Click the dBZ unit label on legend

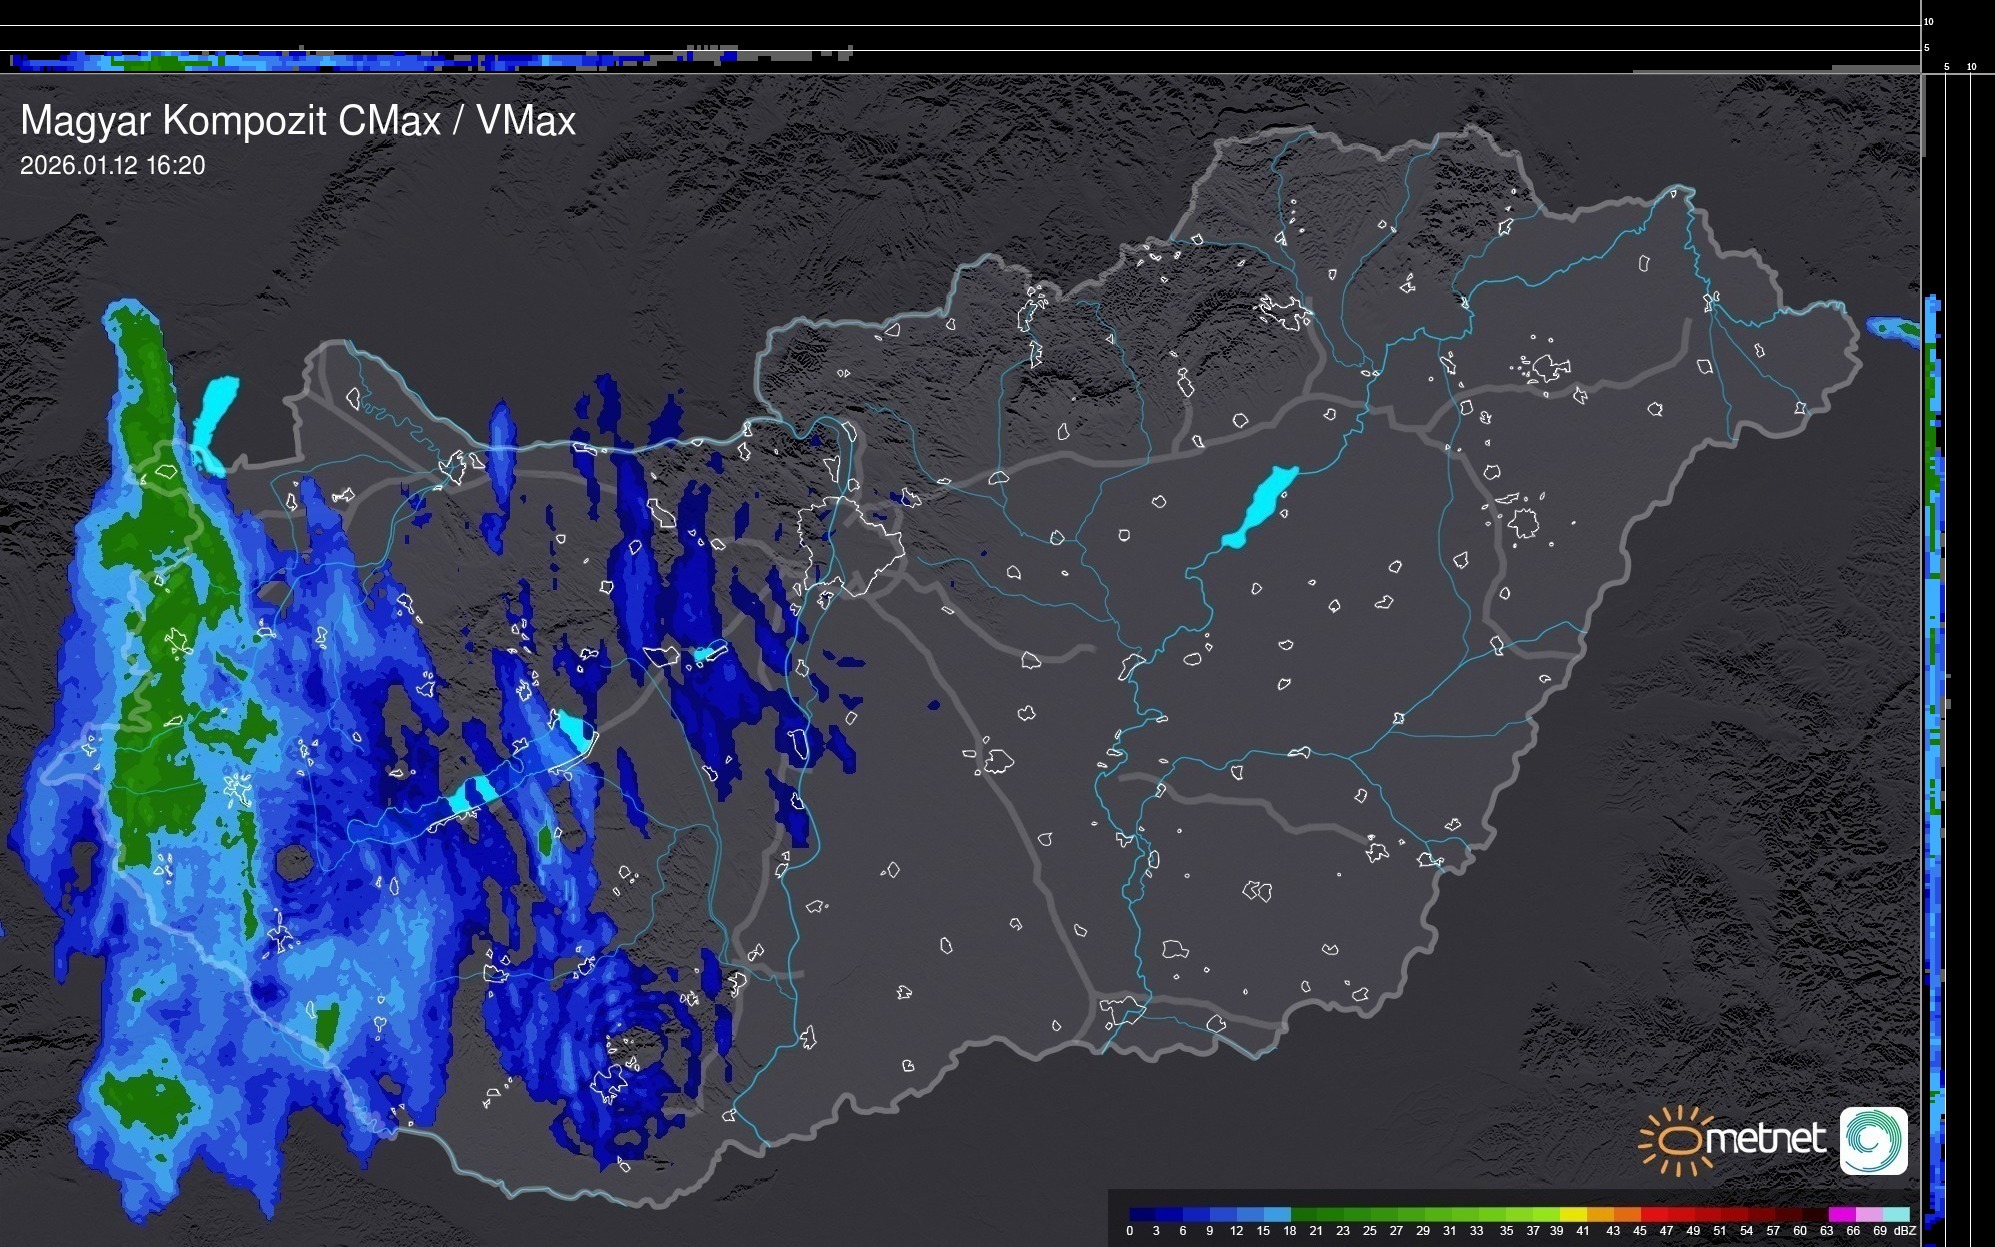(1904, 1231)
